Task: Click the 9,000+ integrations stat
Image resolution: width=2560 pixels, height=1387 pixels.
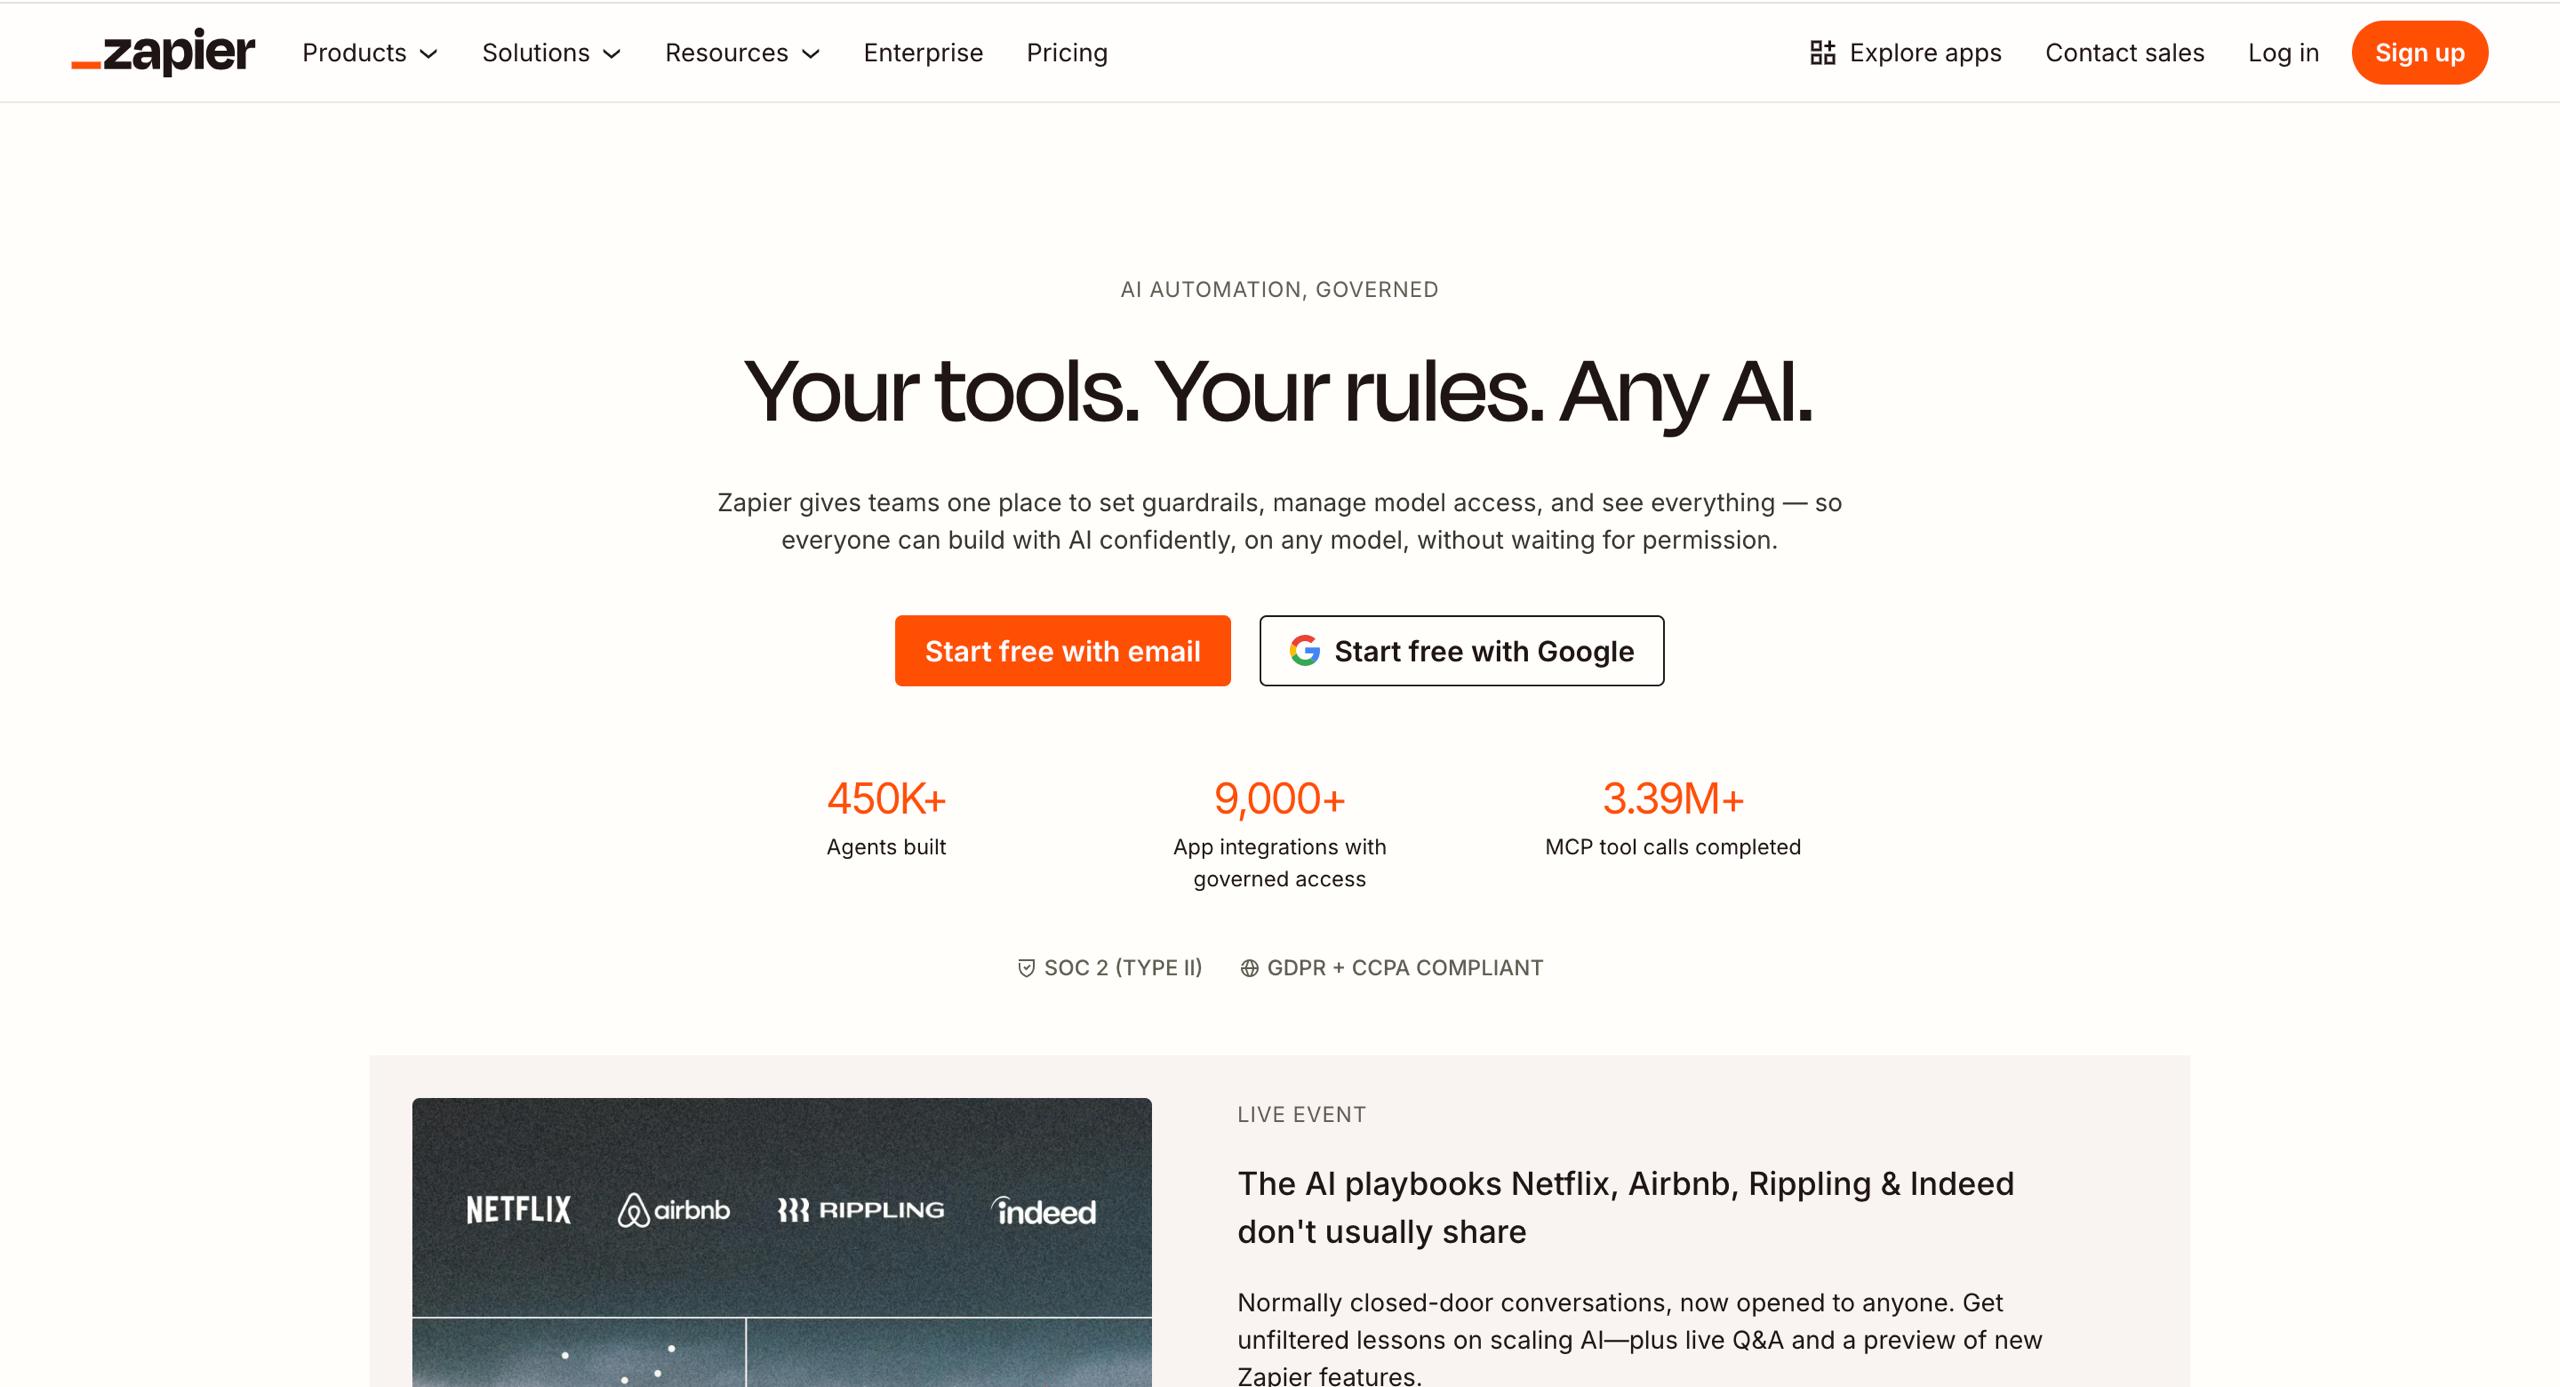Action: point(1280,834)
